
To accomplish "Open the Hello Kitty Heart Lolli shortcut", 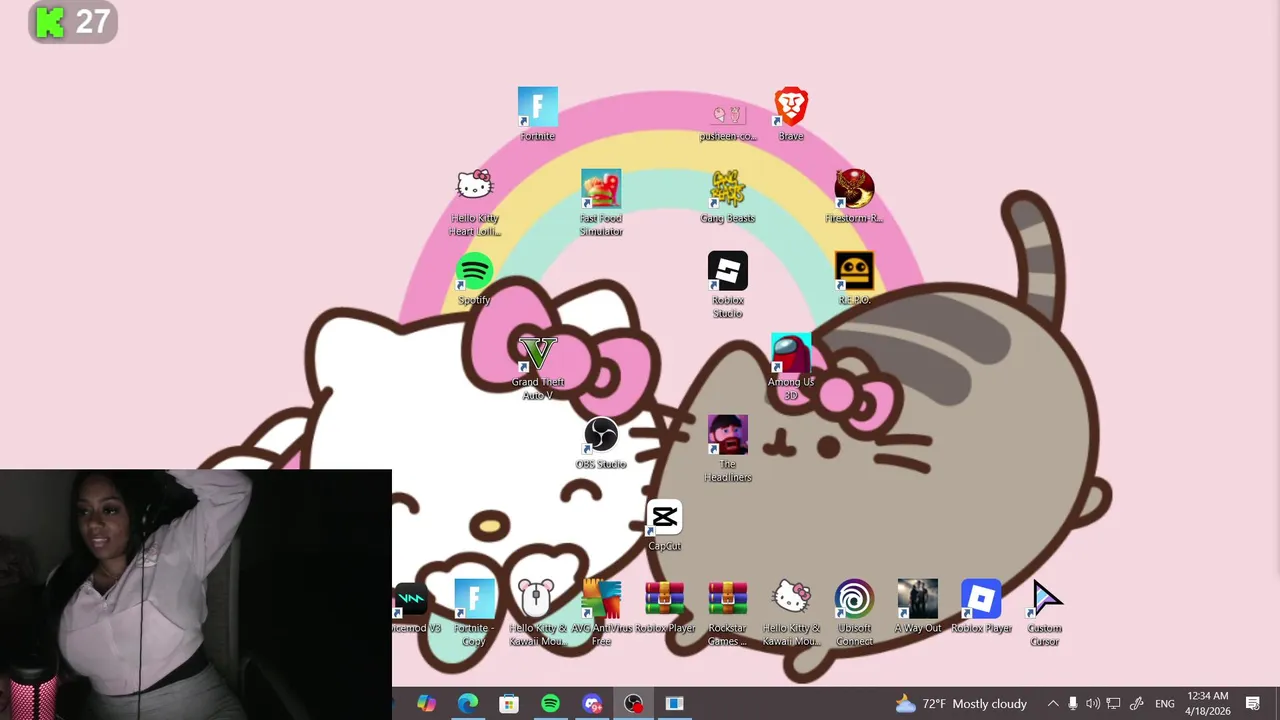I will 474,203.
